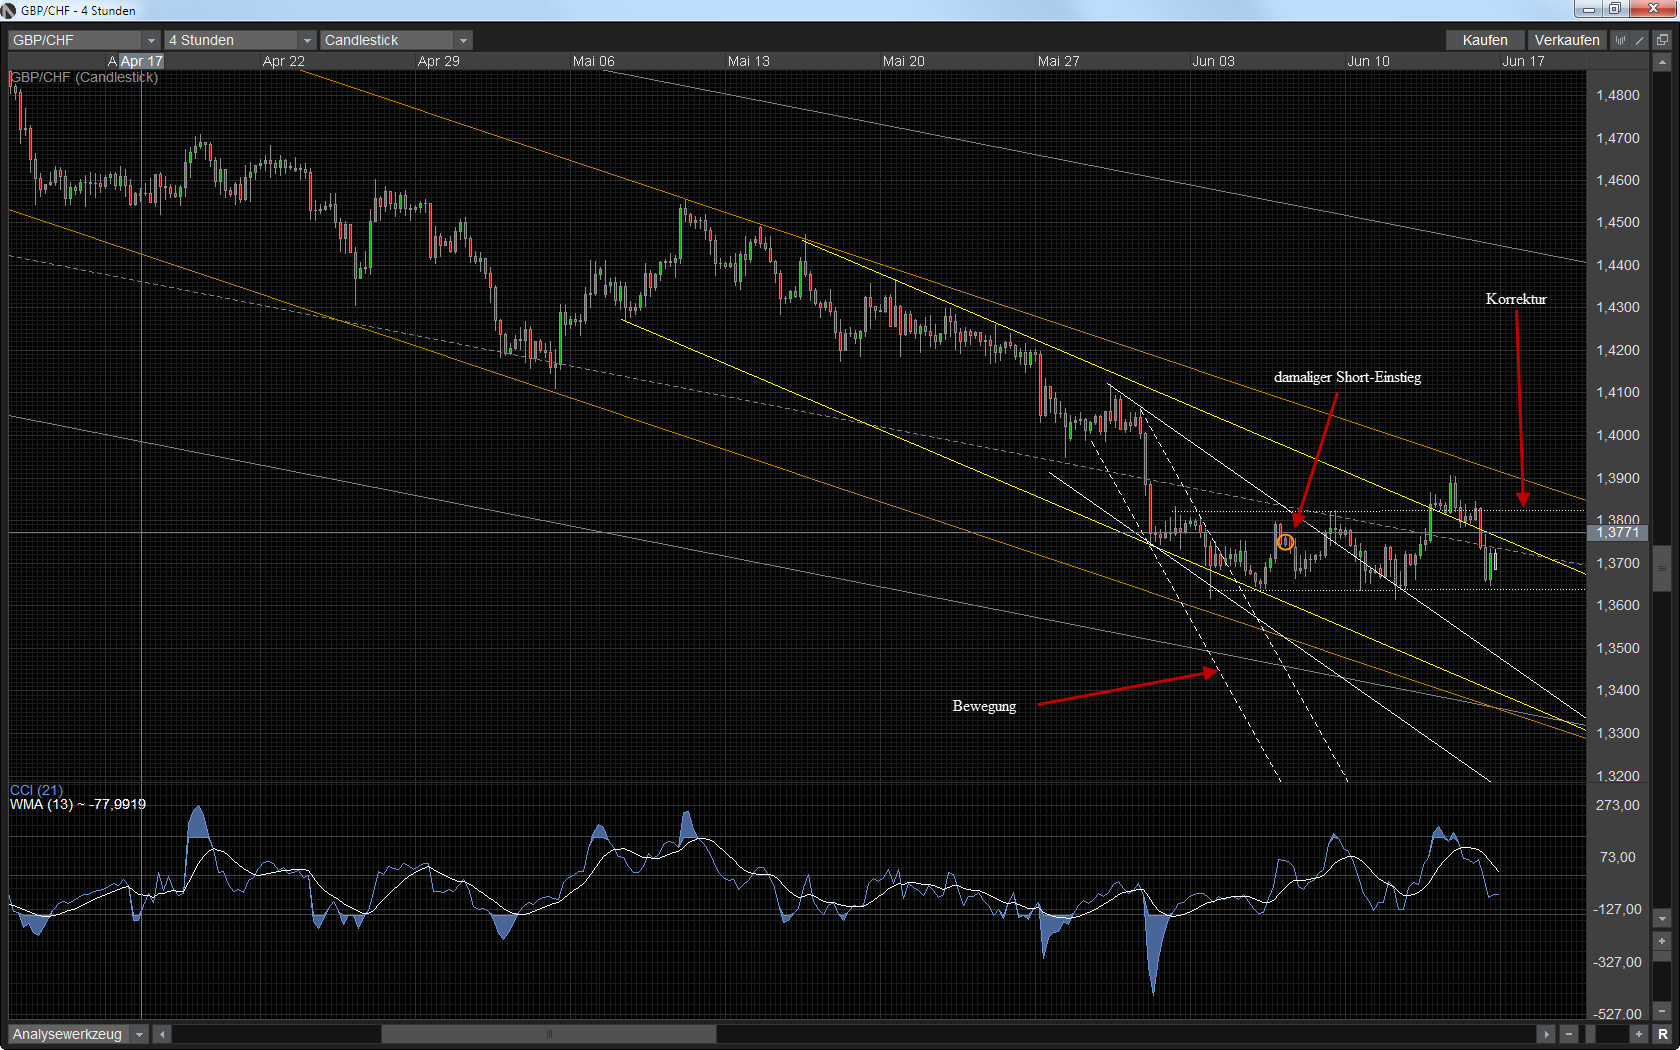Click the GBP/CHF (Candlestick) chart label

[84, 77]
